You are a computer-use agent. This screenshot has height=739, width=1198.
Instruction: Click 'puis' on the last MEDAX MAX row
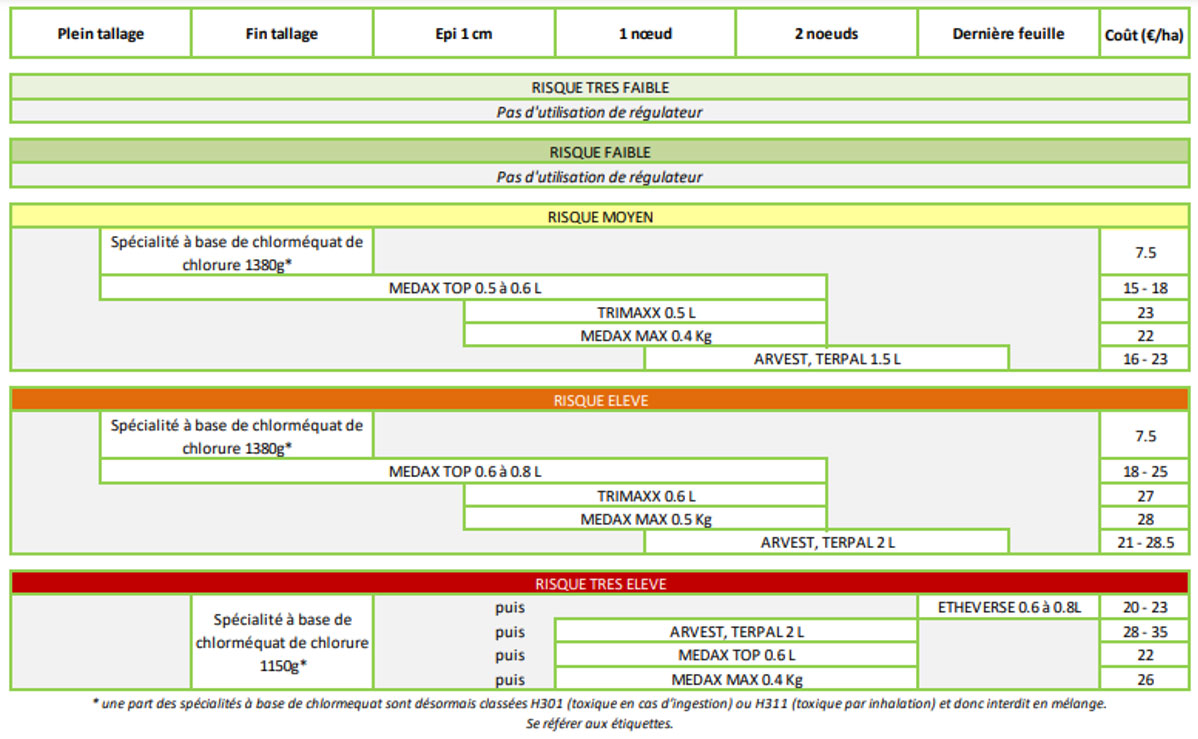tap(510, 679)
